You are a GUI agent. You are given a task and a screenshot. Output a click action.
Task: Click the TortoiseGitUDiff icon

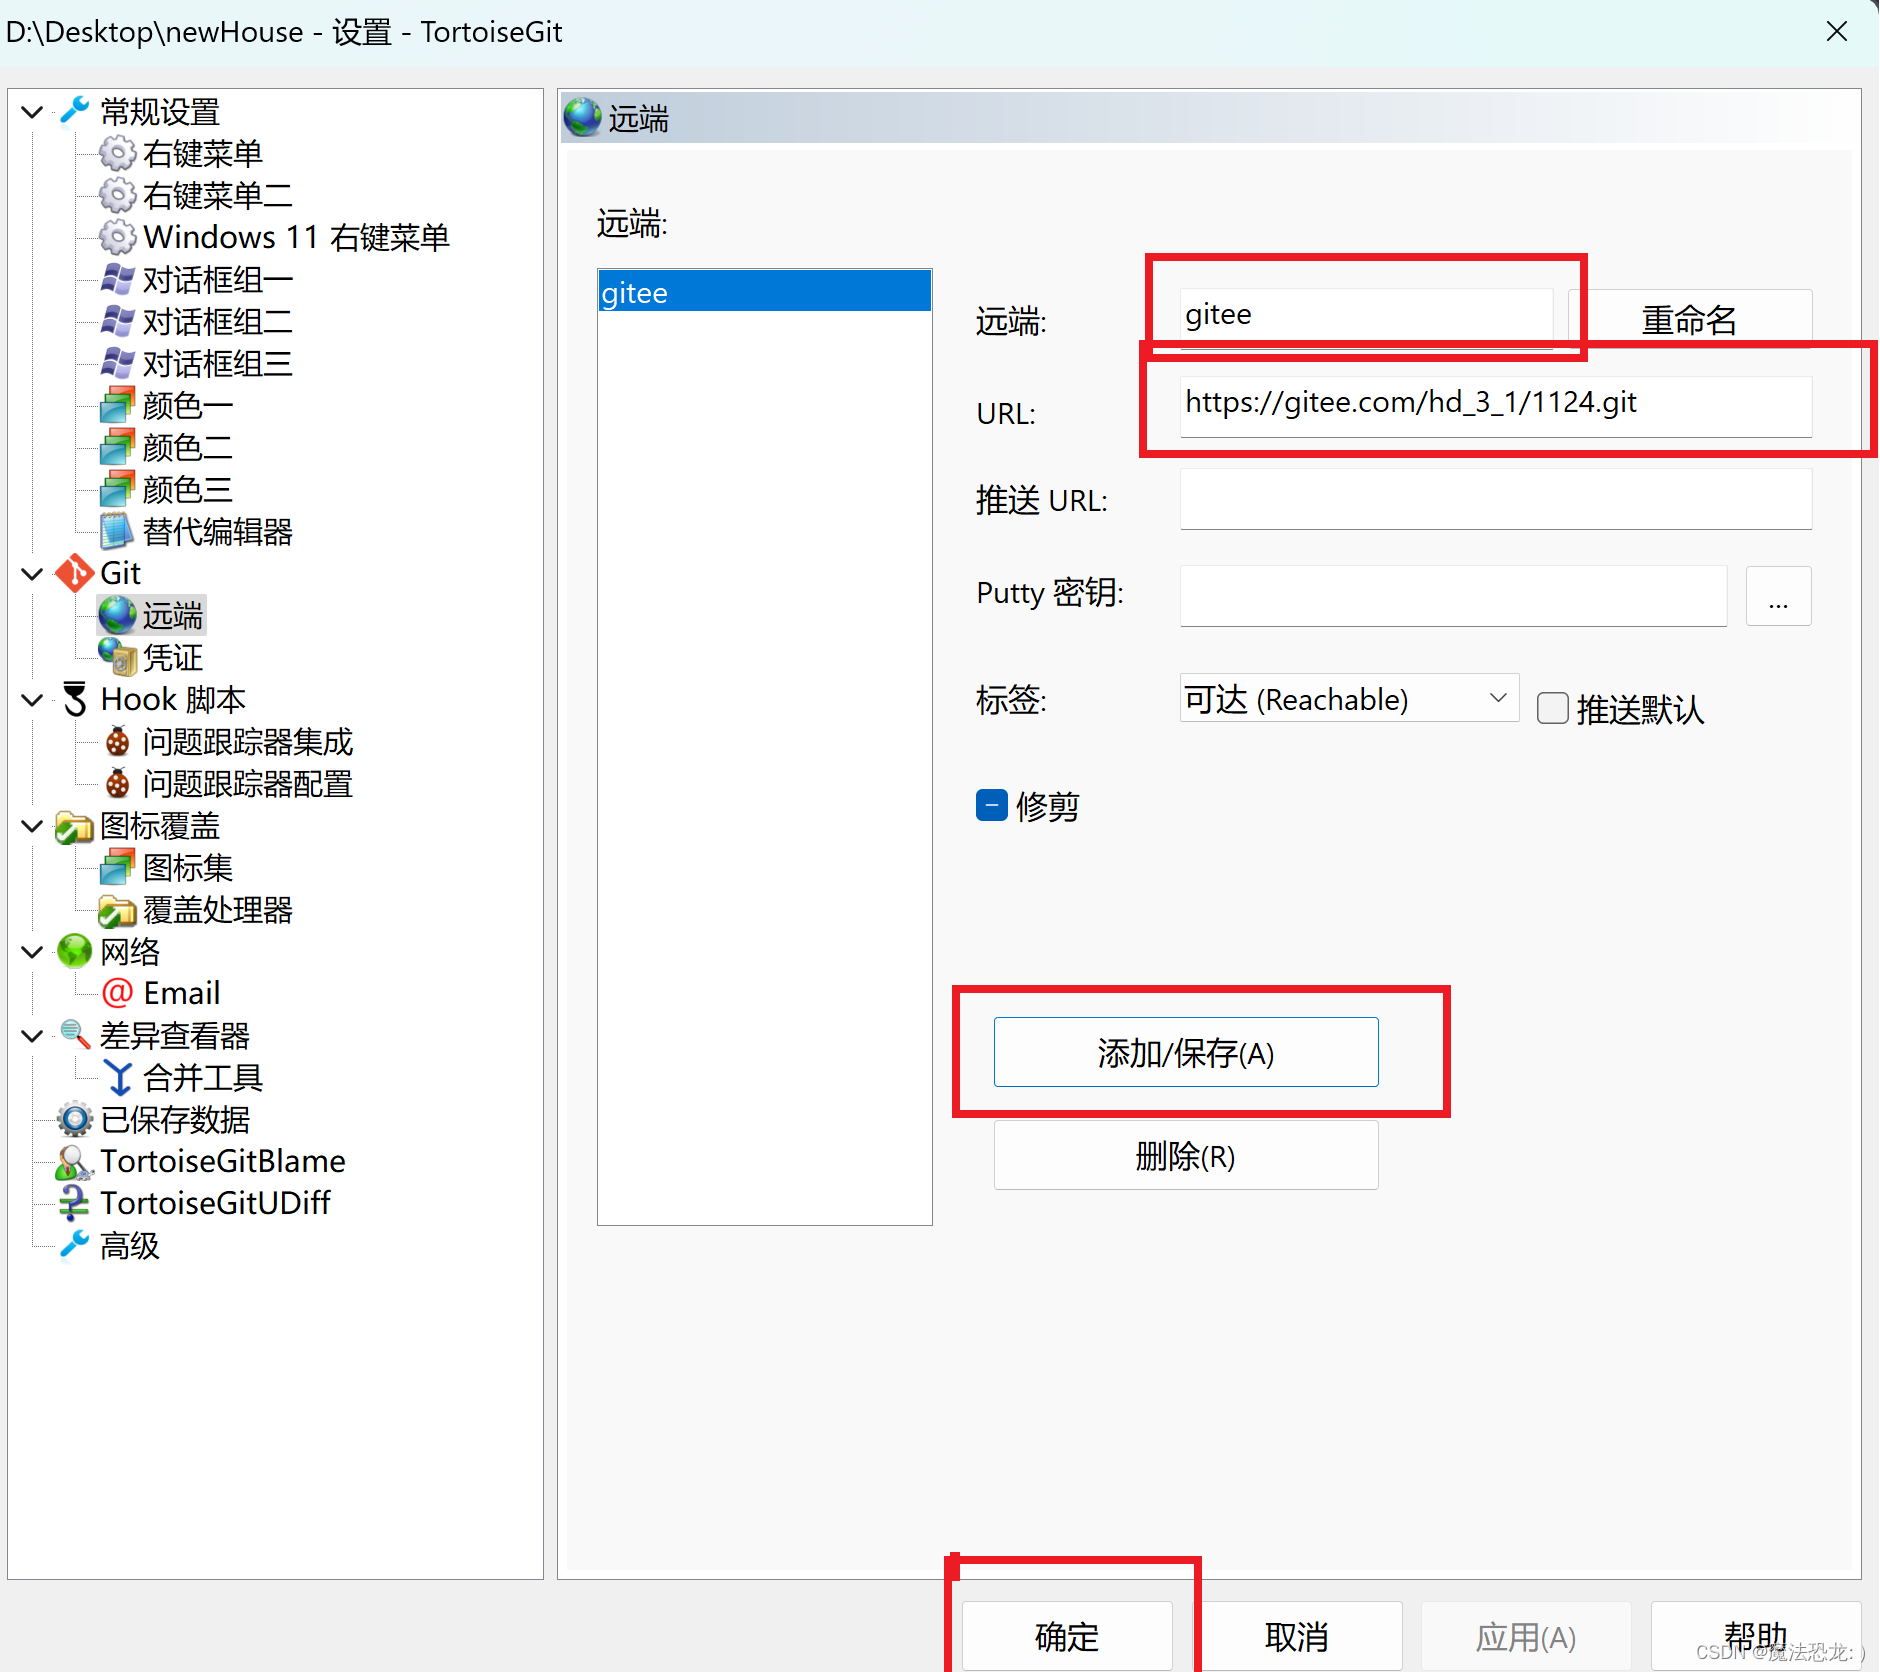pos(75,1203)
